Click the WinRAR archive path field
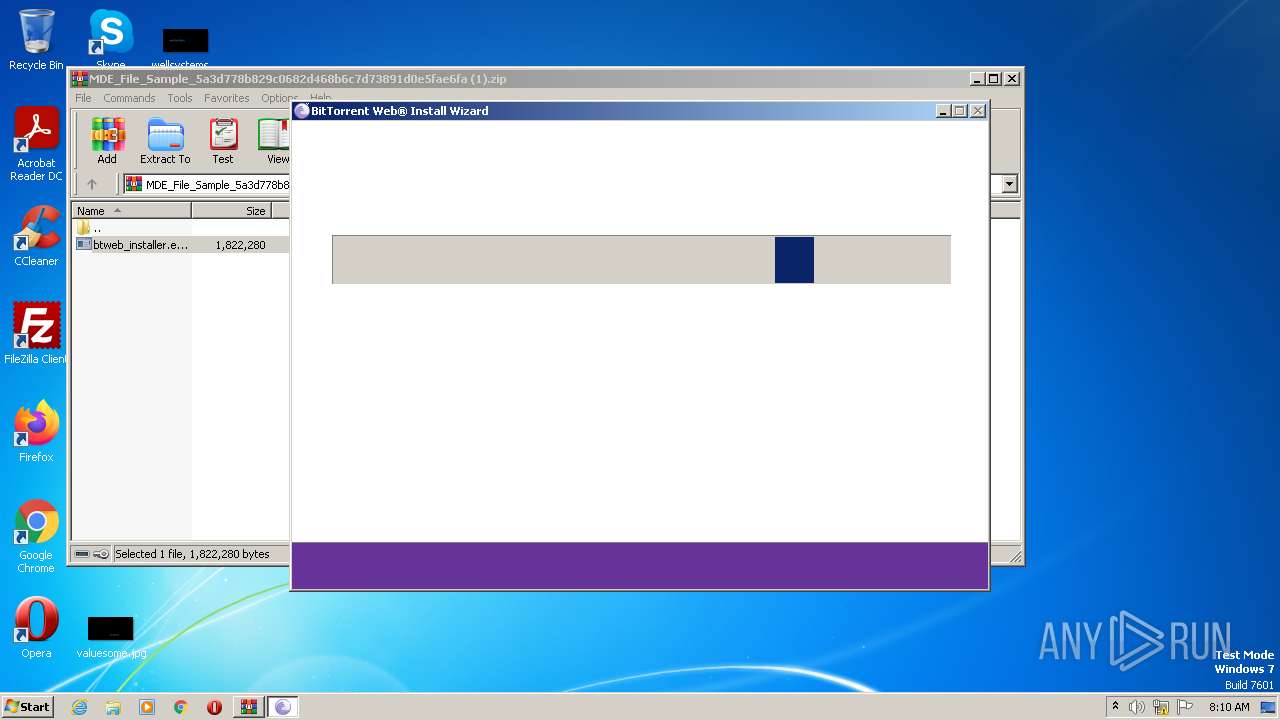Viewport: 1280px width, 720px height. 207,184
